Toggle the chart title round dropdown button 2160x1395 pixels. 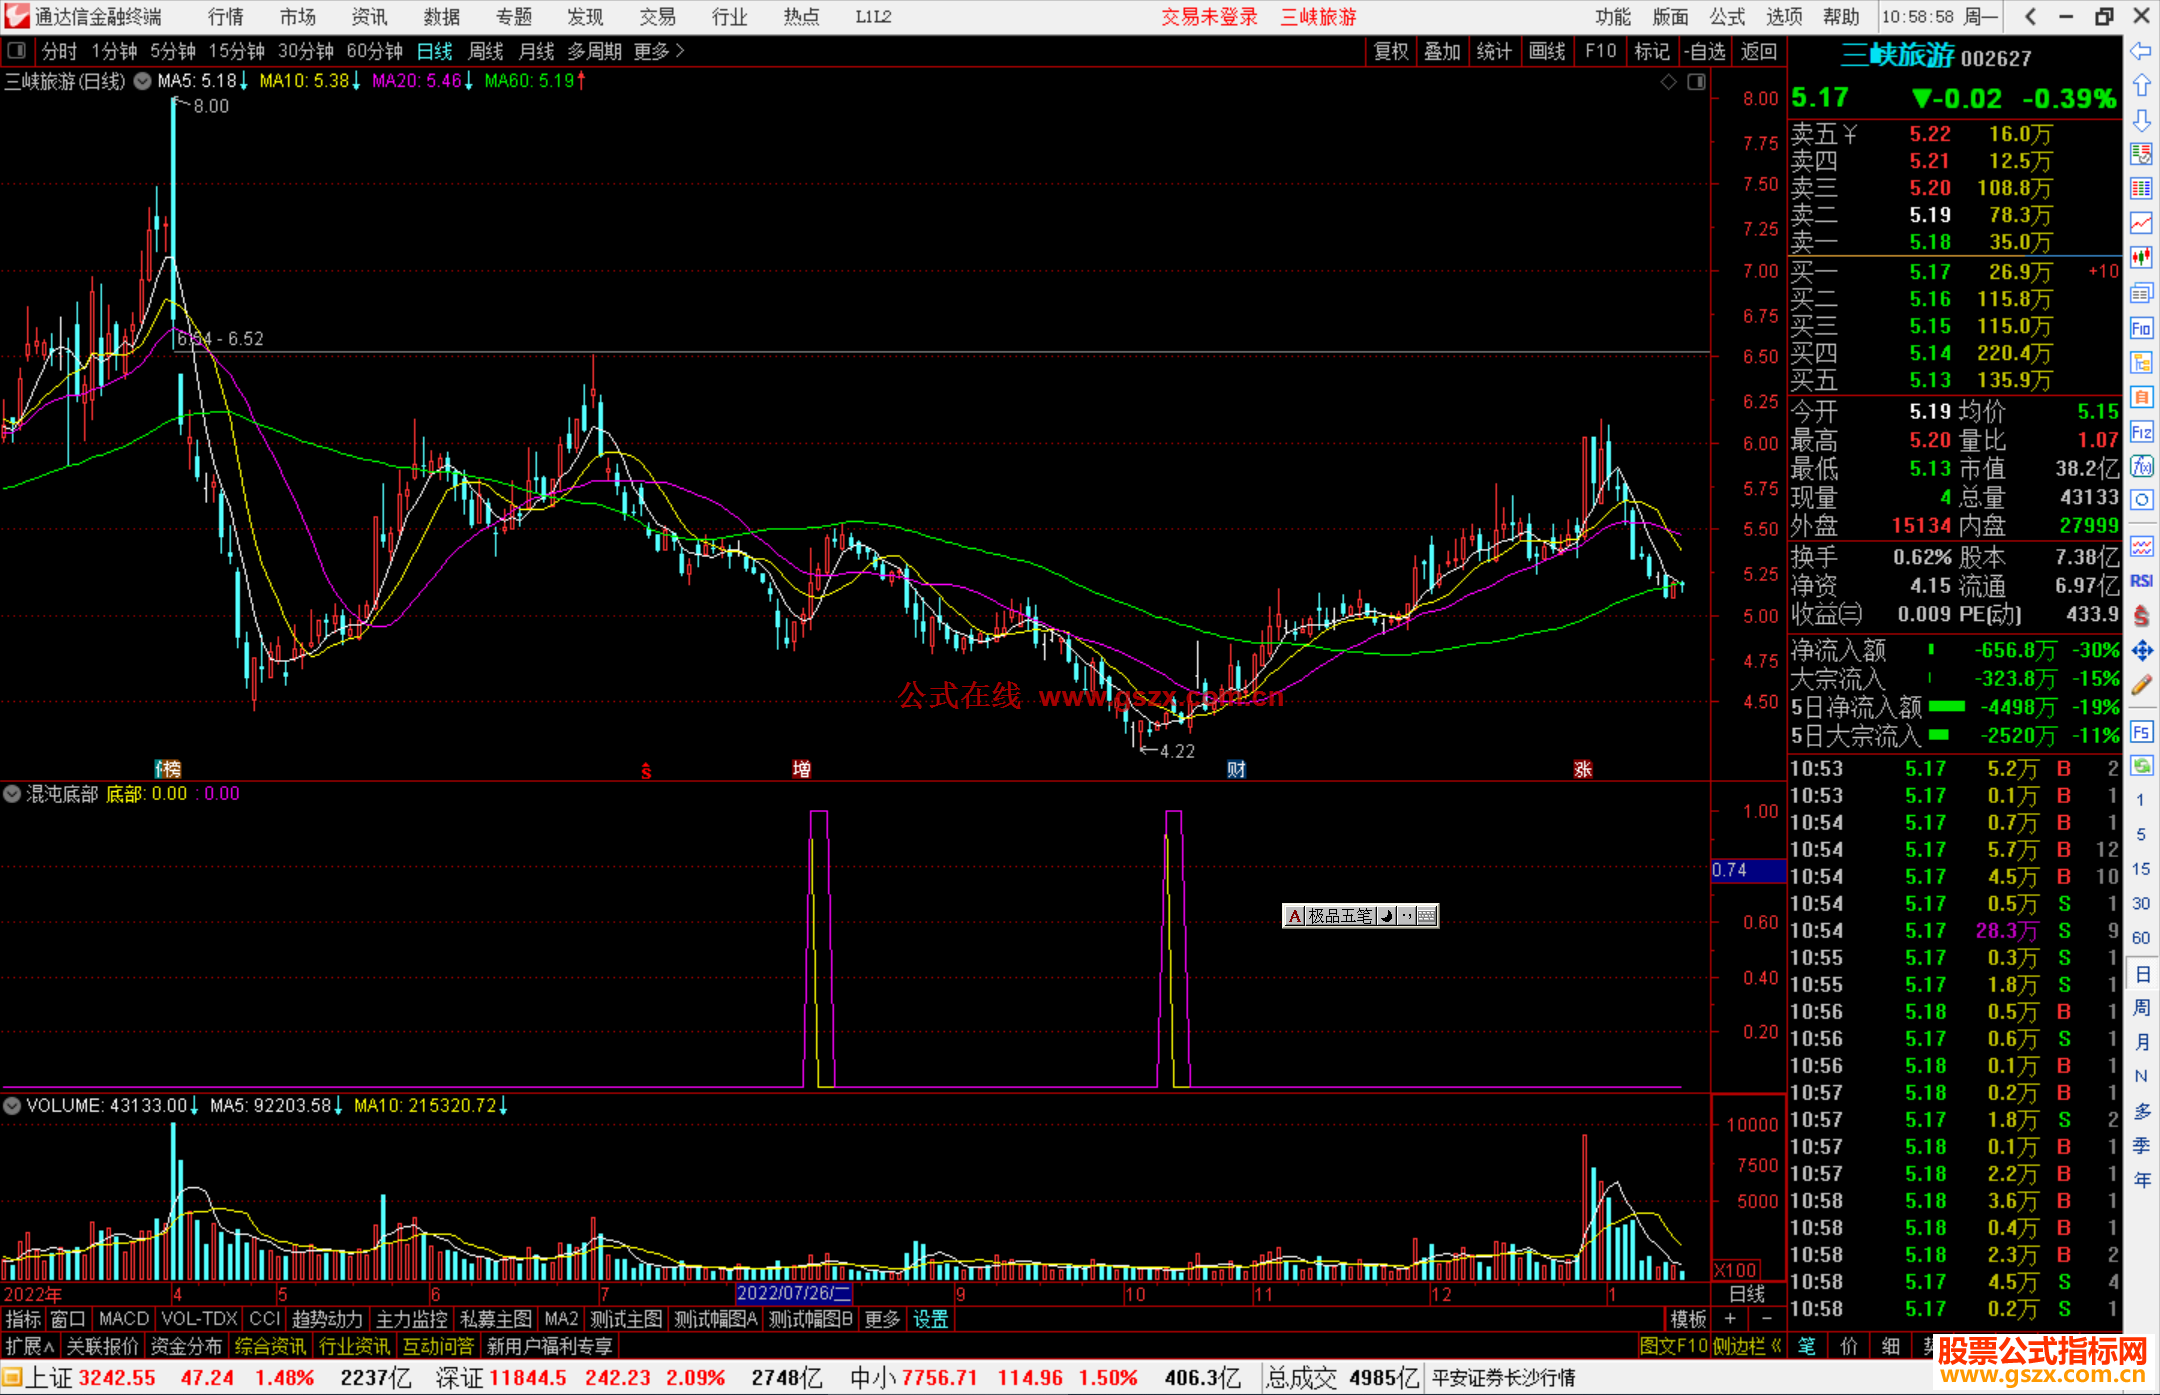143,81
